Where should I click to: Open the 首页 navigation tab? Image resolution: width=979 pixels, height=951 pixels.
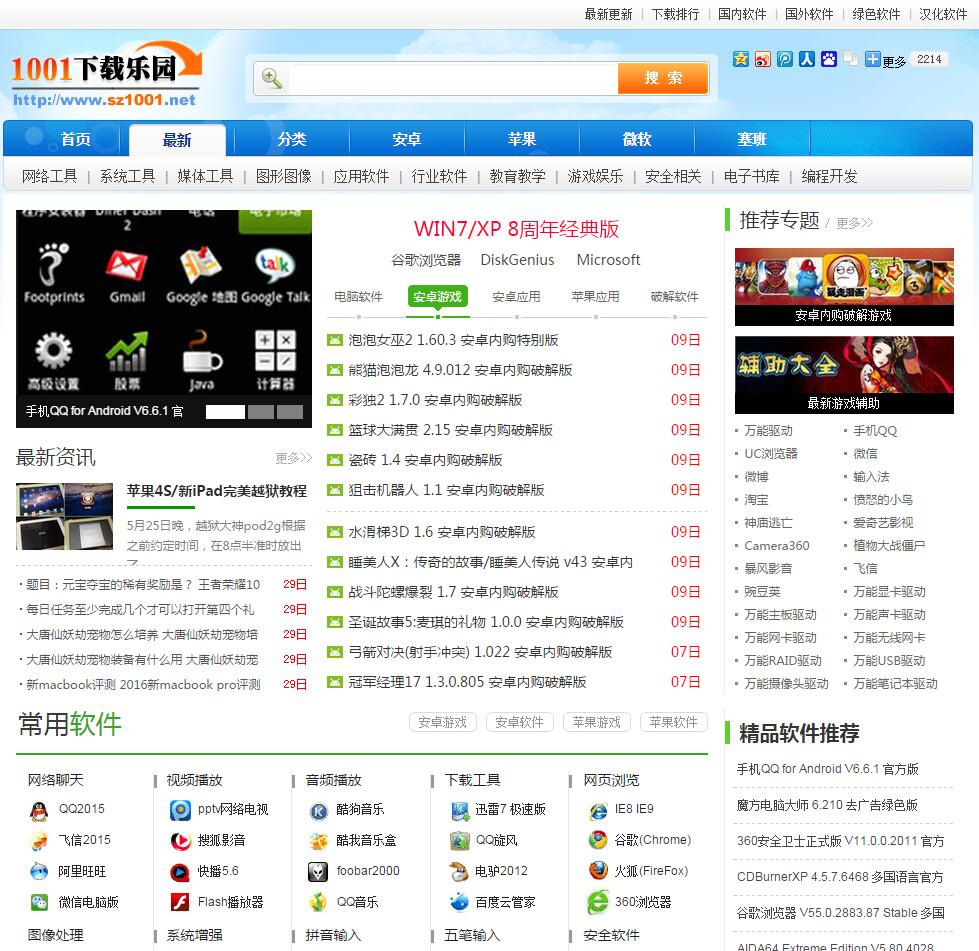76,139
